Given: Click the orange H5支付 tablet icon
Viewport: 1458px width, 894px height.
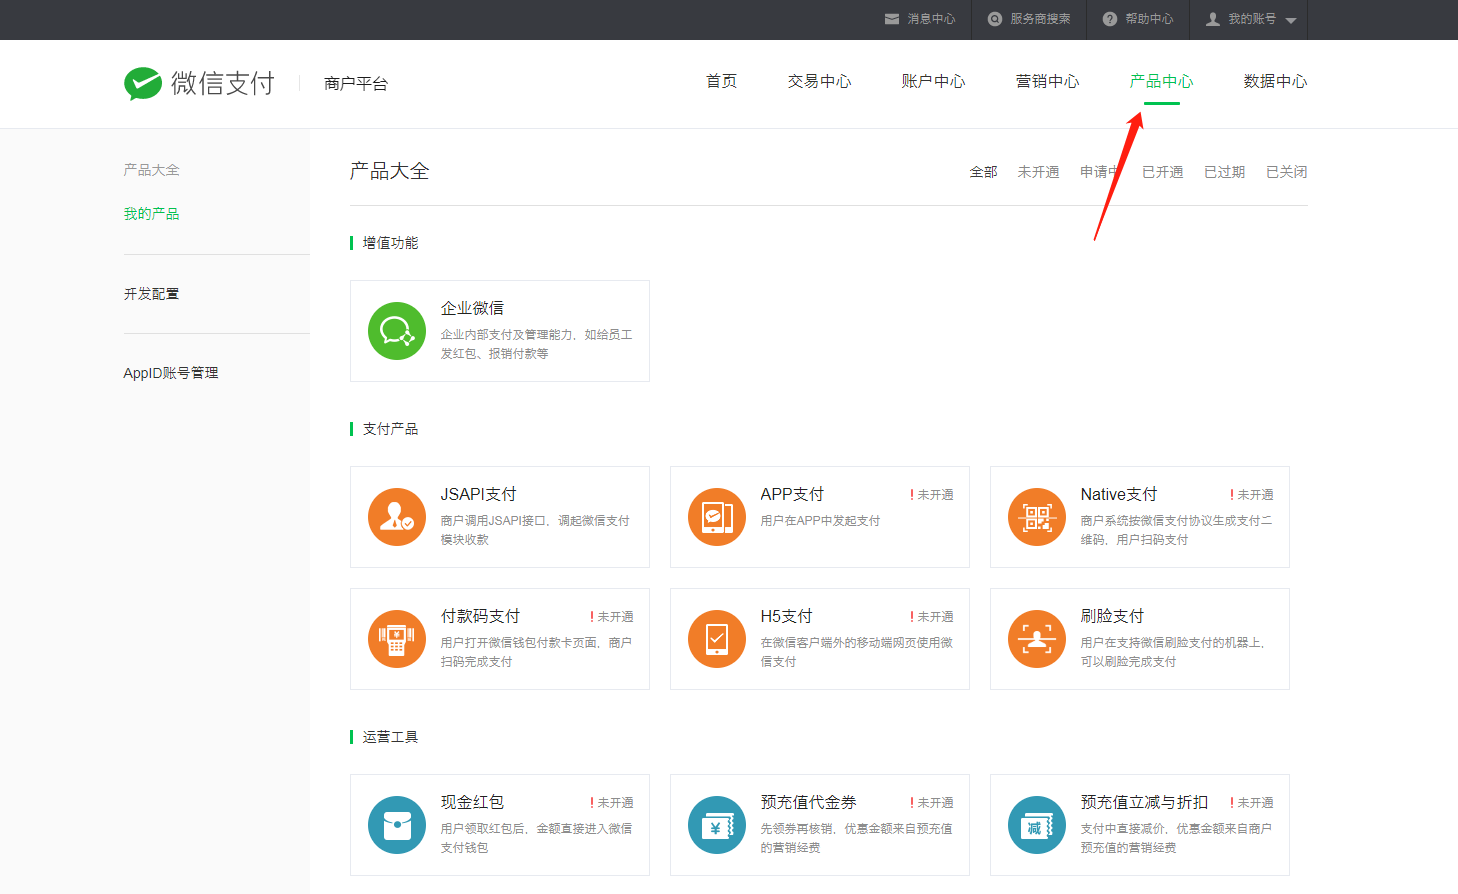Looking at the screenshot, I should tap(717, 639).
